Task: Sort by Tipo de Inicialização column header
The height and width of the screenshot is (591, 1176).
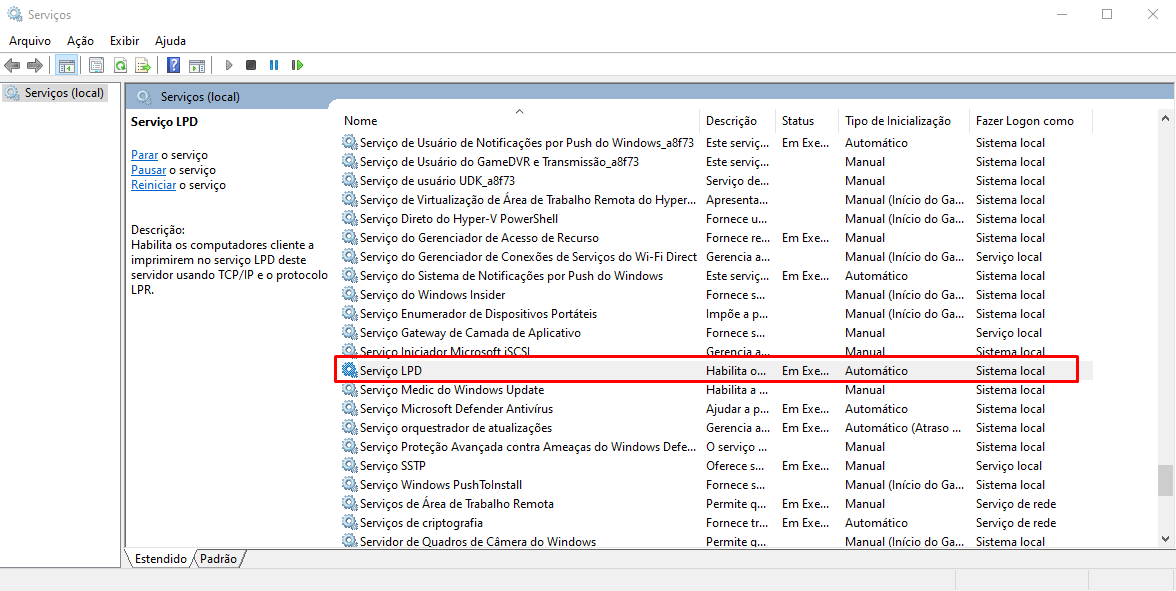Action: (897, 121)
